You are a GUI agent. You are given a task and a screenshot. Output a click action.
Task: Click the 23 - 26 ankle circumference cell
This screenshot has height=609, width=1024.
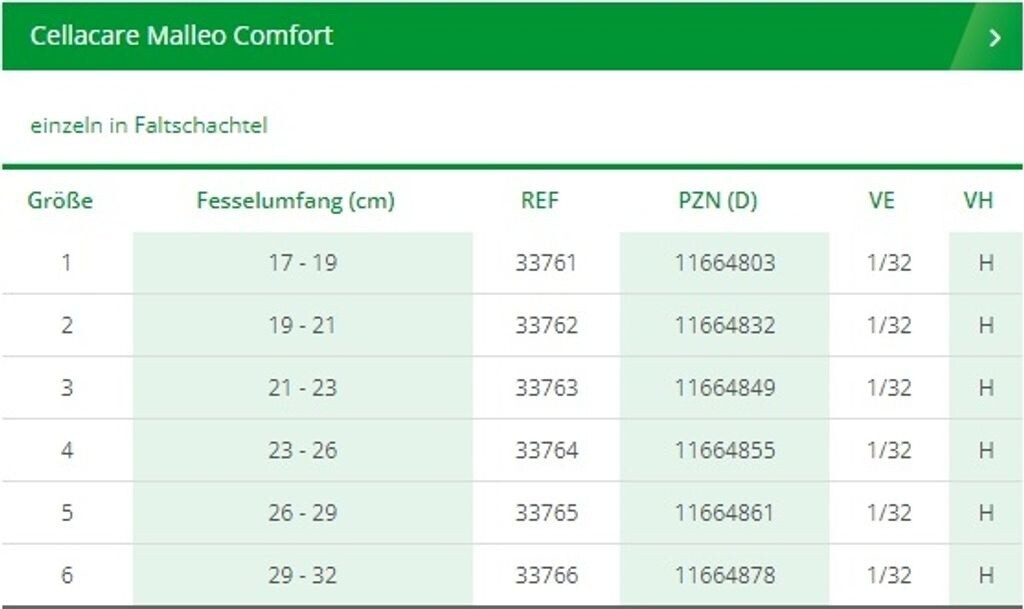[302, 450]
